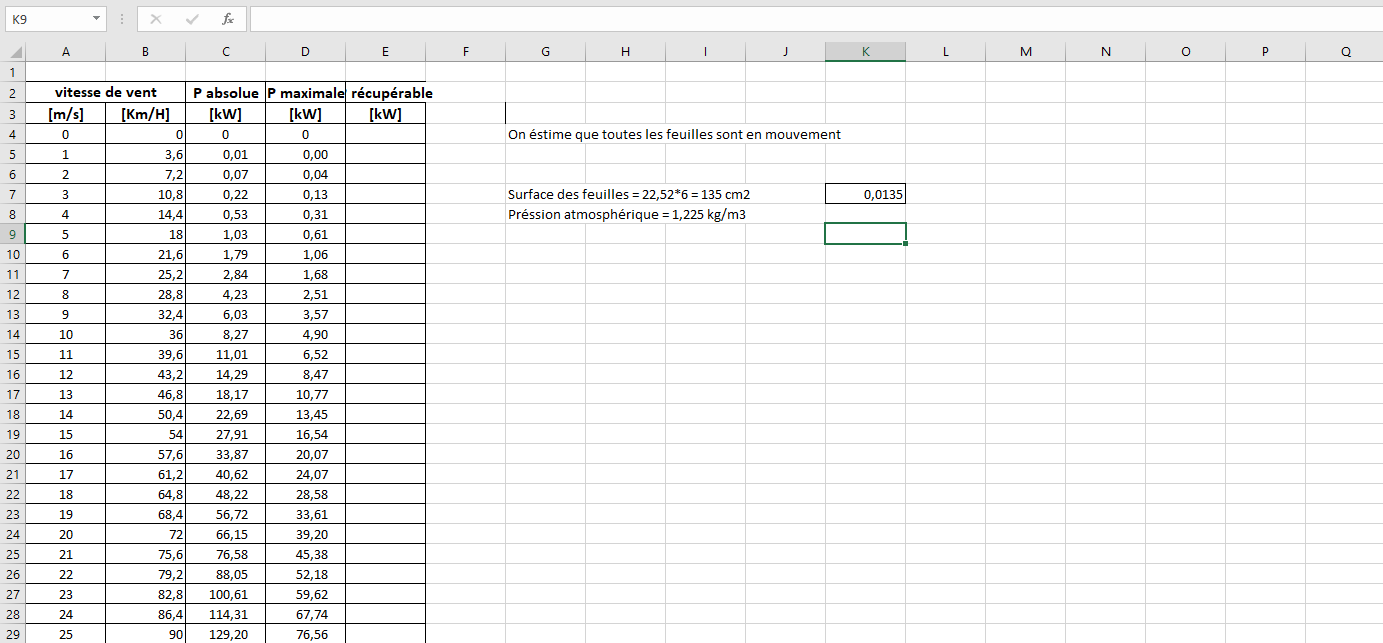Click the Enter checkmark icon in formula bar
This screenshot has width=1383, height=643.
click(191, 19)
